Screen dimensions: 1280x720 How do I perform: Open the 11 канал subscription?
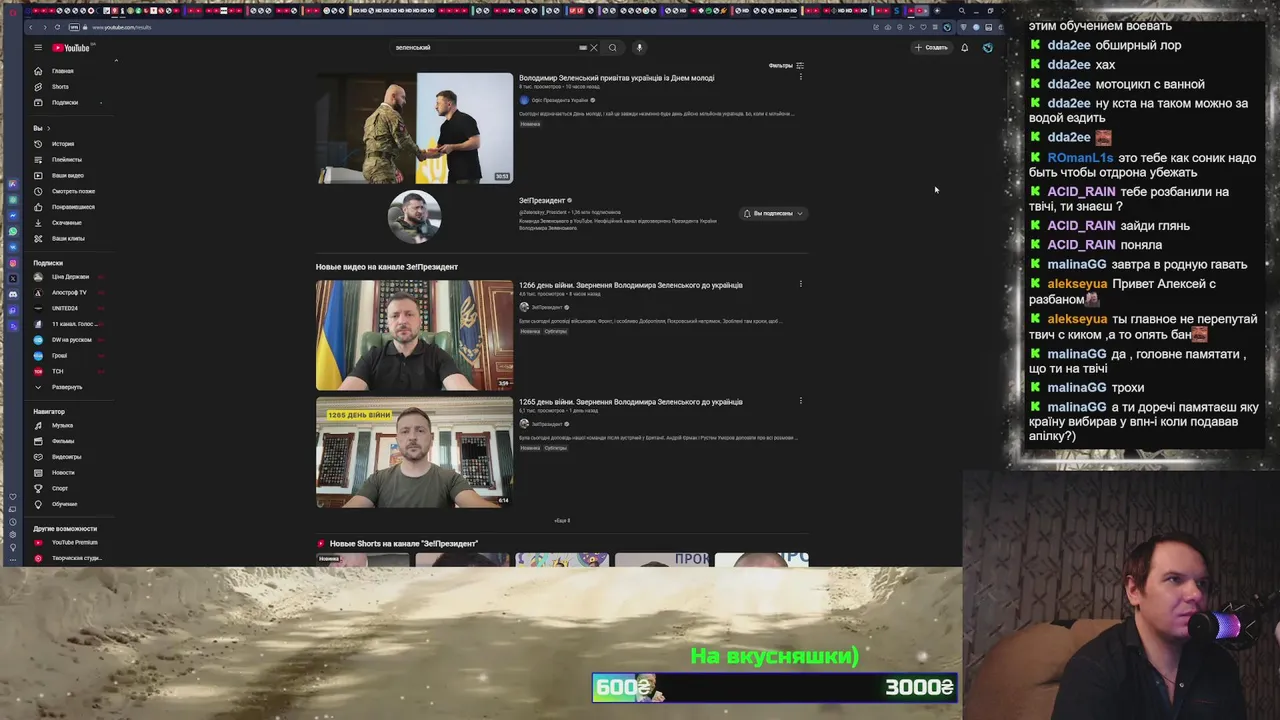73,324
